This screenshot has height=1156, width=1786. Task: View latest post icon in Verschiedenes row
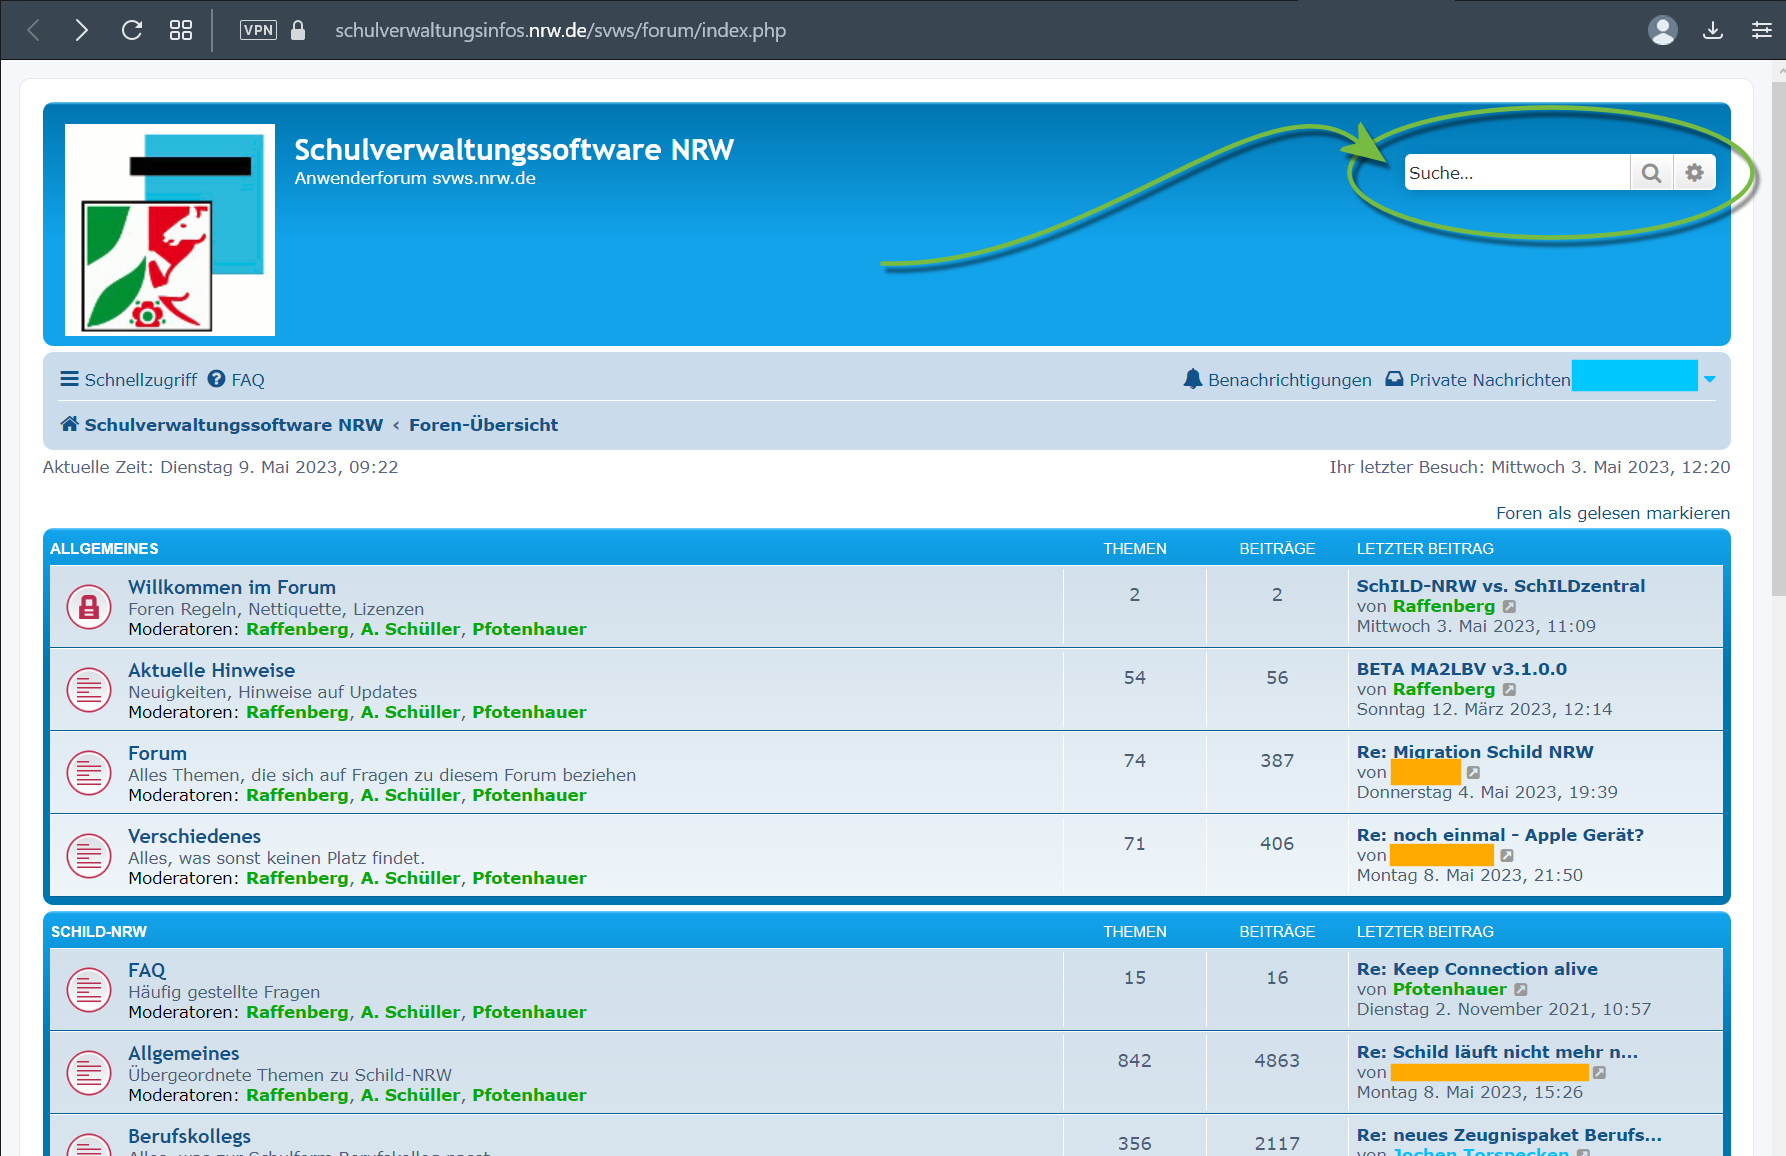(1507, 856)
